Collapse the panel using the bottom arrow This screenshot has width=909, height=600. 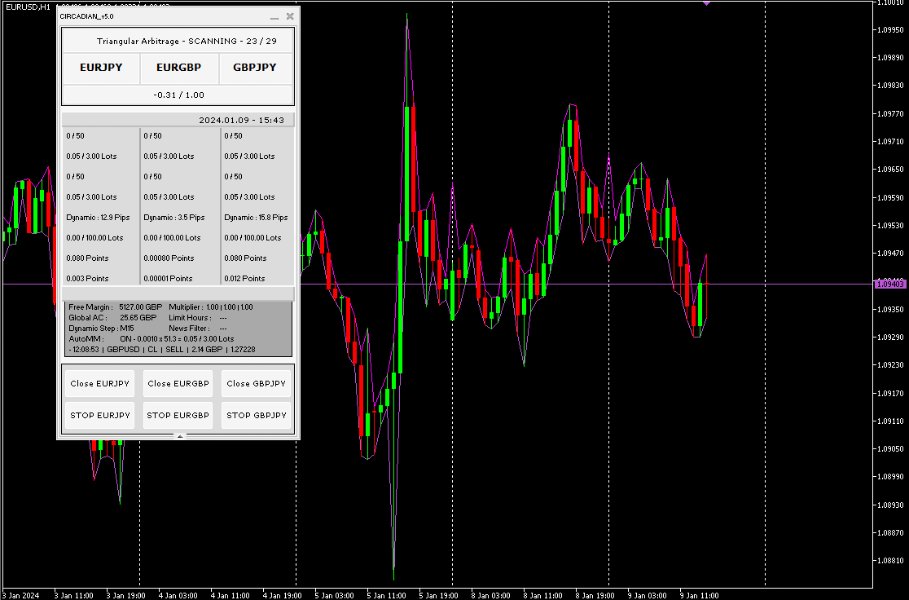[179, 436]
